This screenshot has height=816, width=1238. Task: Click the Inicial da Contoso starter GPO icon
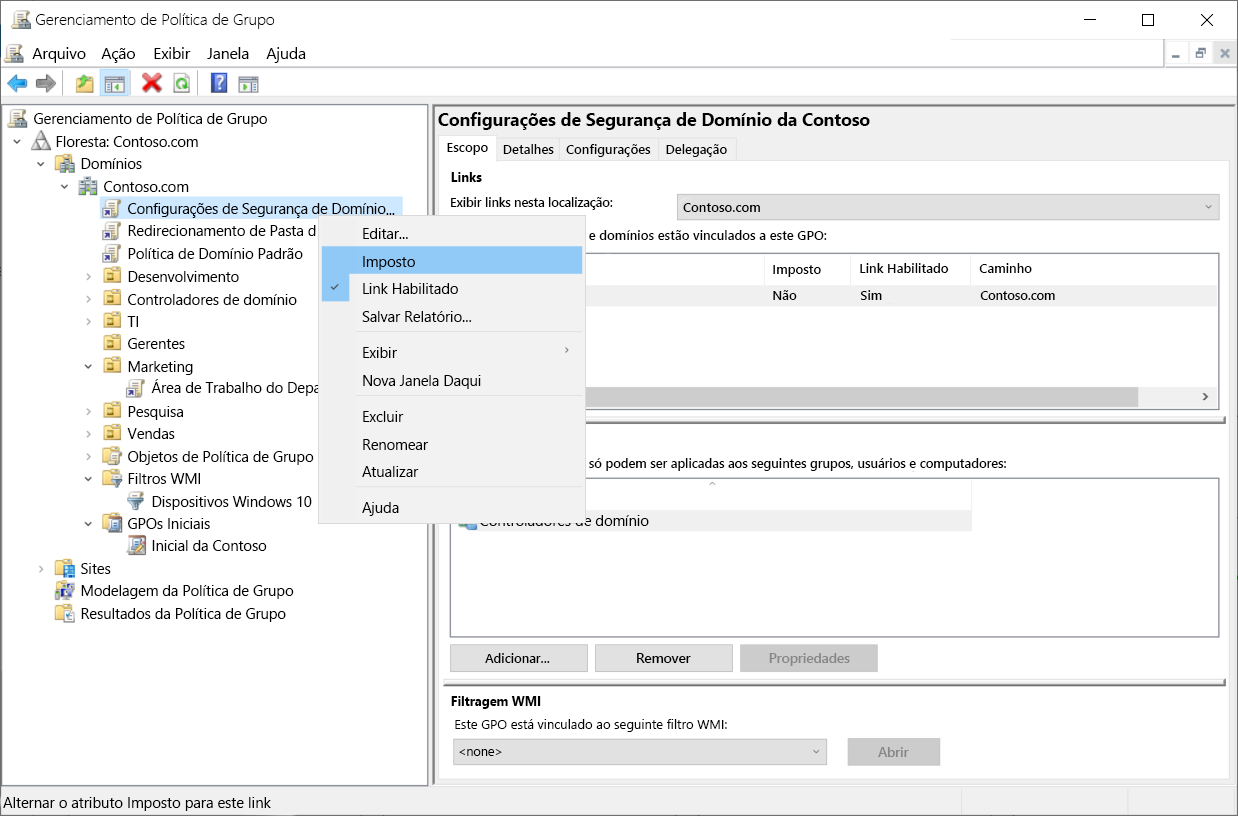[136, 546]
